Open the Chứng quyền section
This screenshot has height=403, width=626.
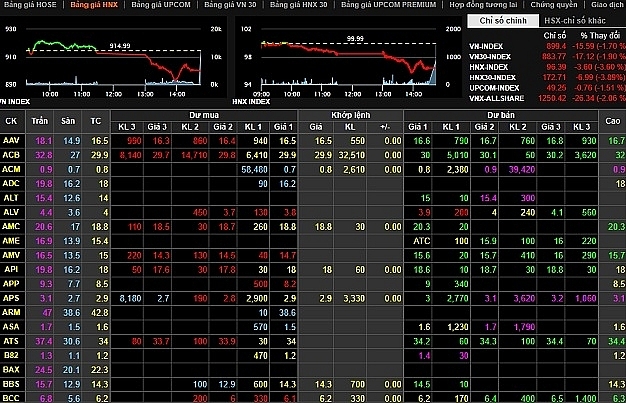554,5
